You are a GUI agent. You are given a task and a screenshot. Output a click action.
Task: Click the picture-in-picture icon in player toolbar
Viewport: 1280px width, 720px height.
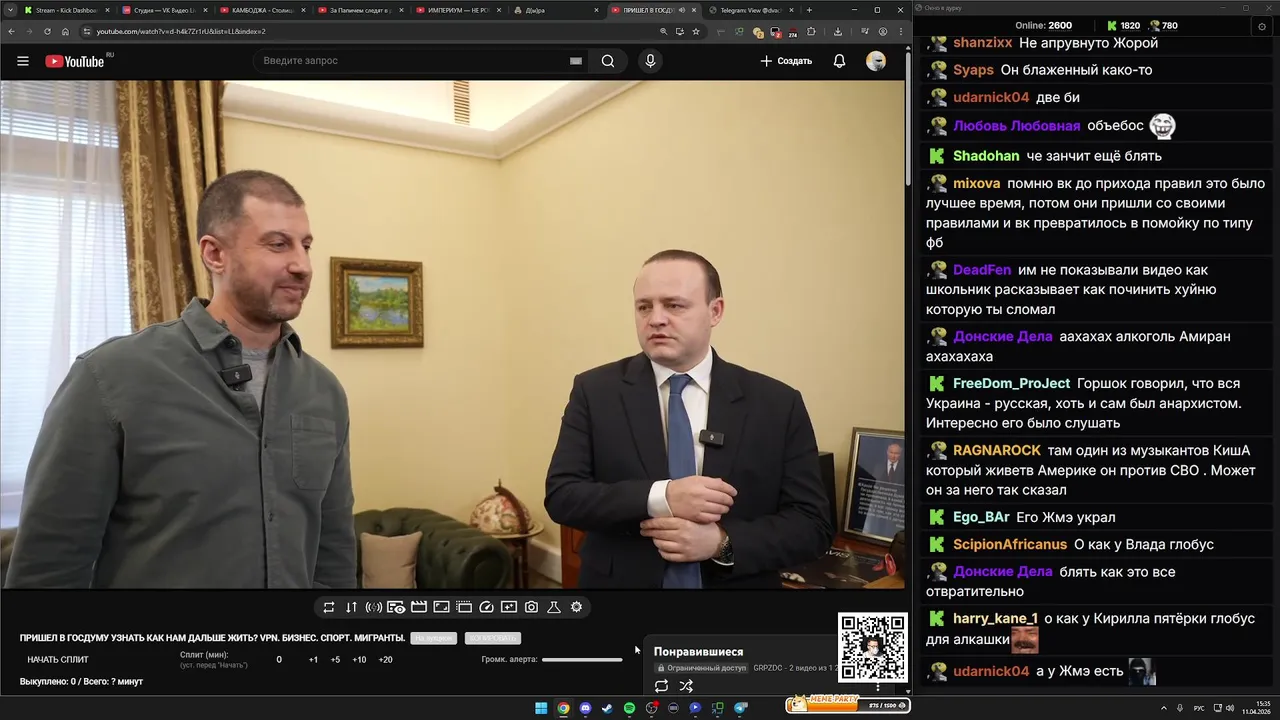(x=441, y=607)
